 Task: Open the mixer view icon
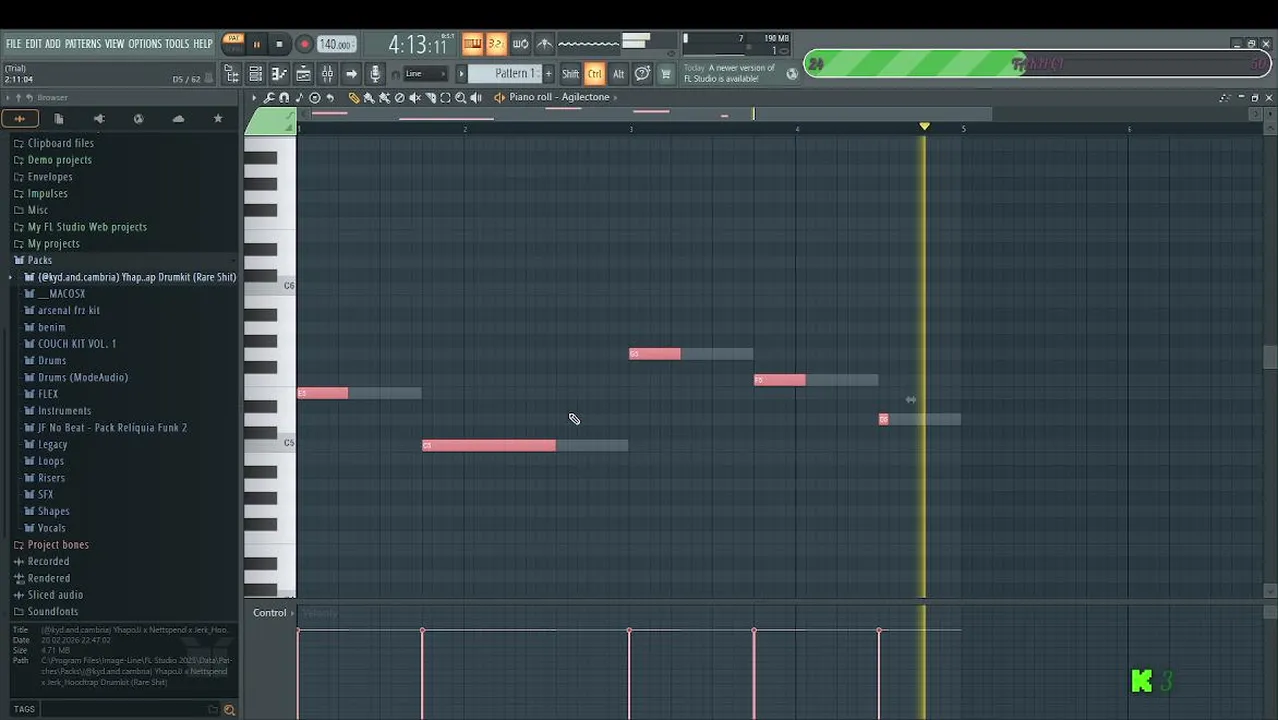(x=327, y=73)
